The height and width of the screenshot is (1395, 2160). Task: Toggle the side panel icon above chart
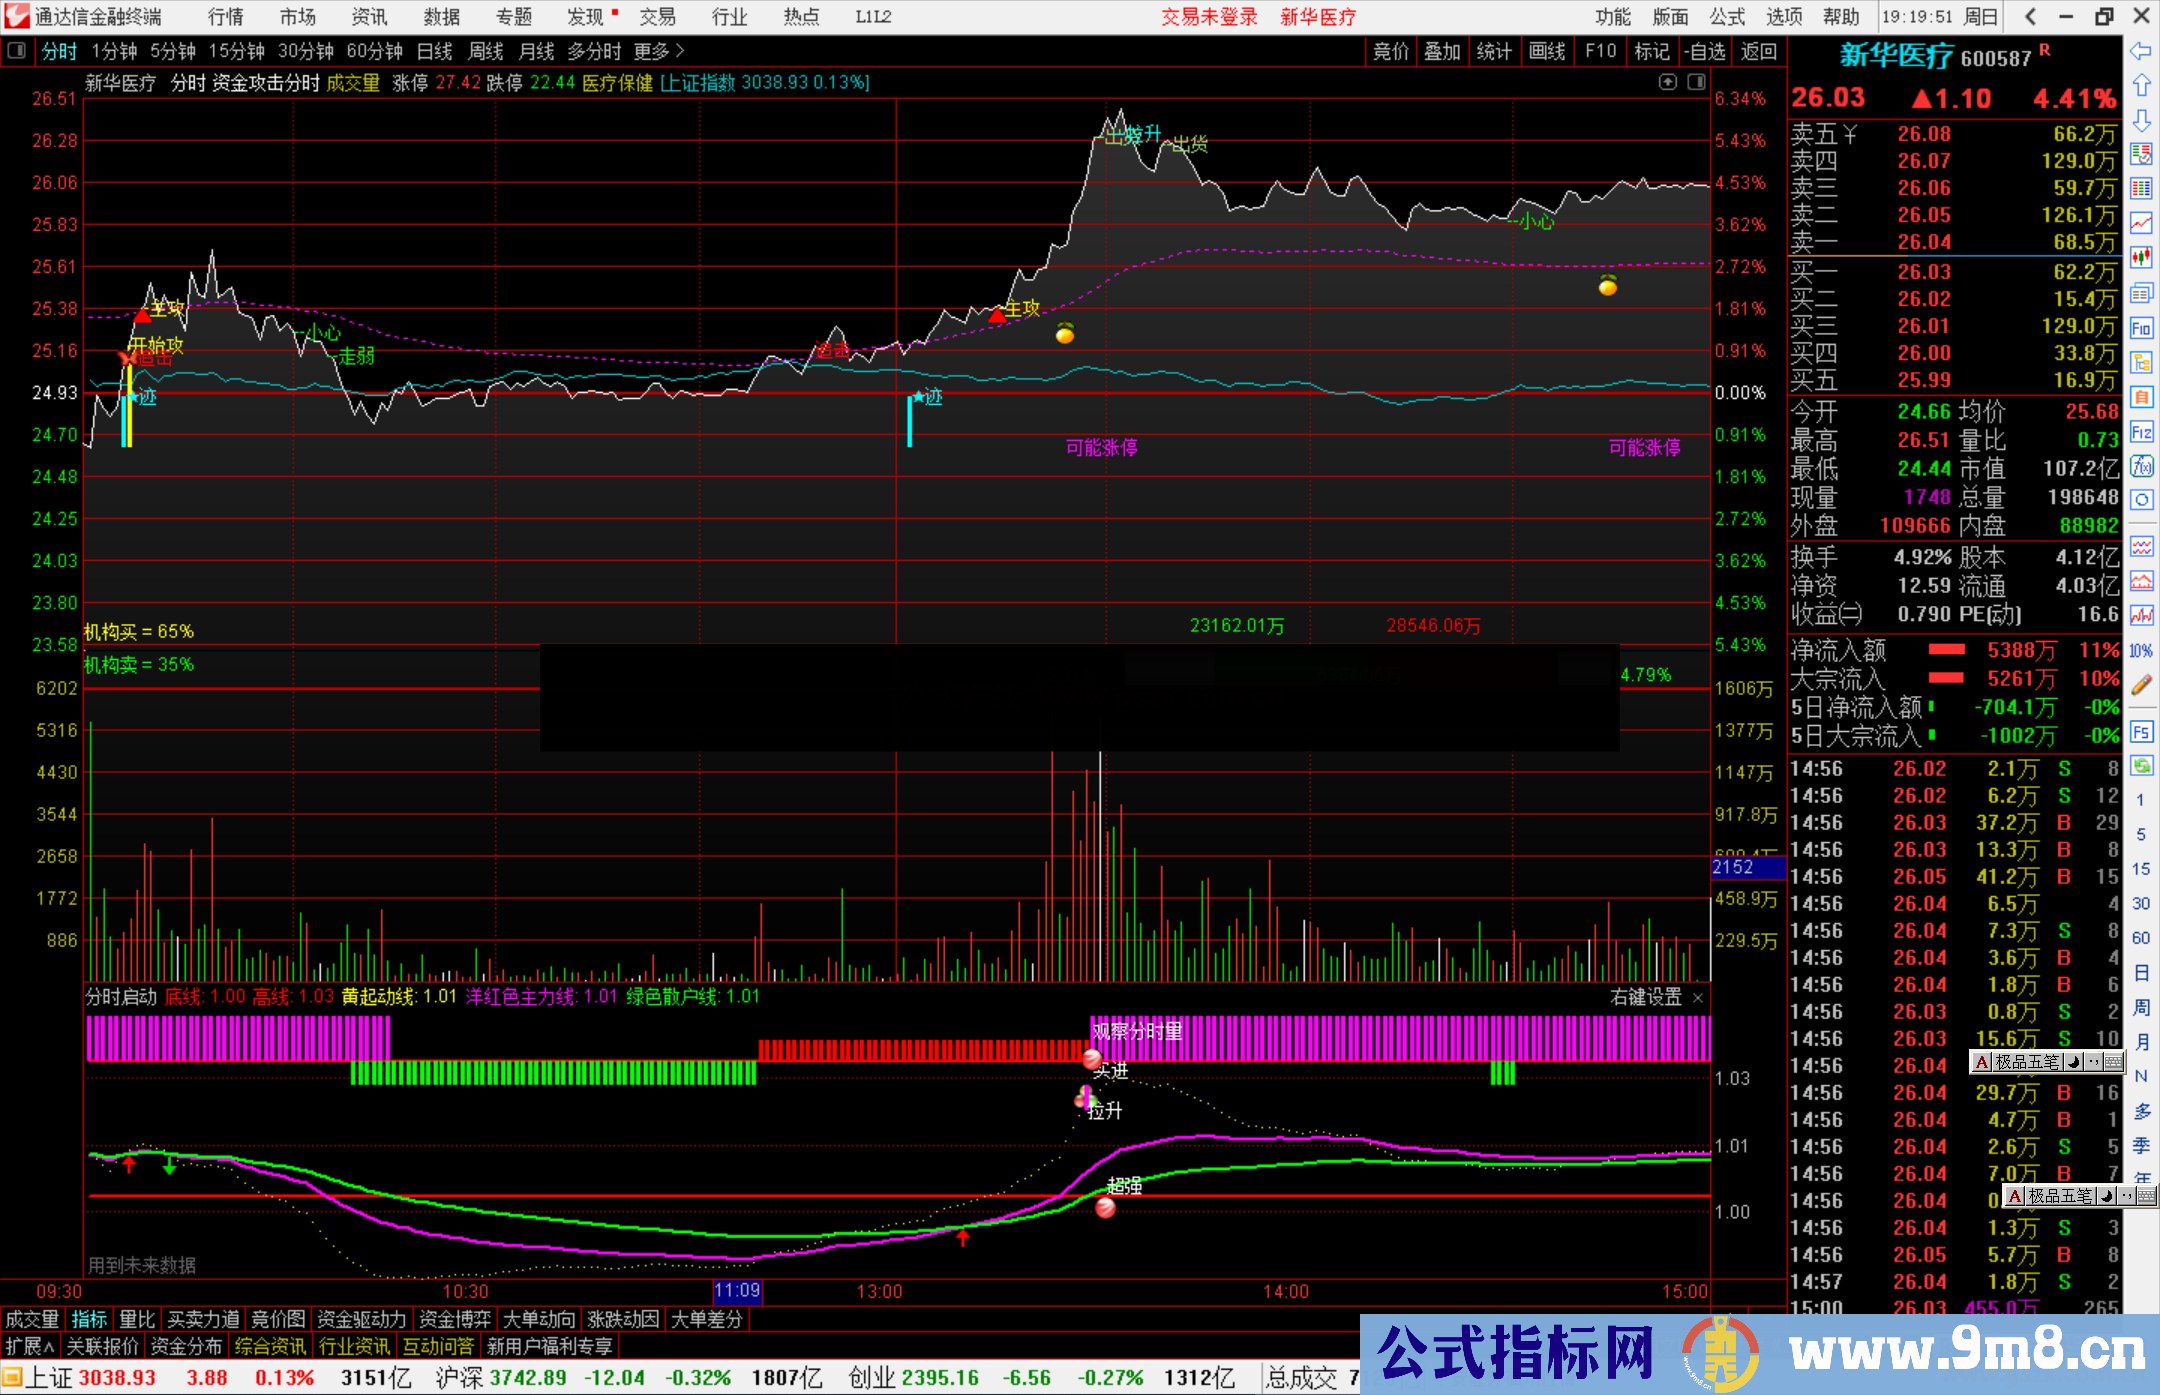(1696, 82)
